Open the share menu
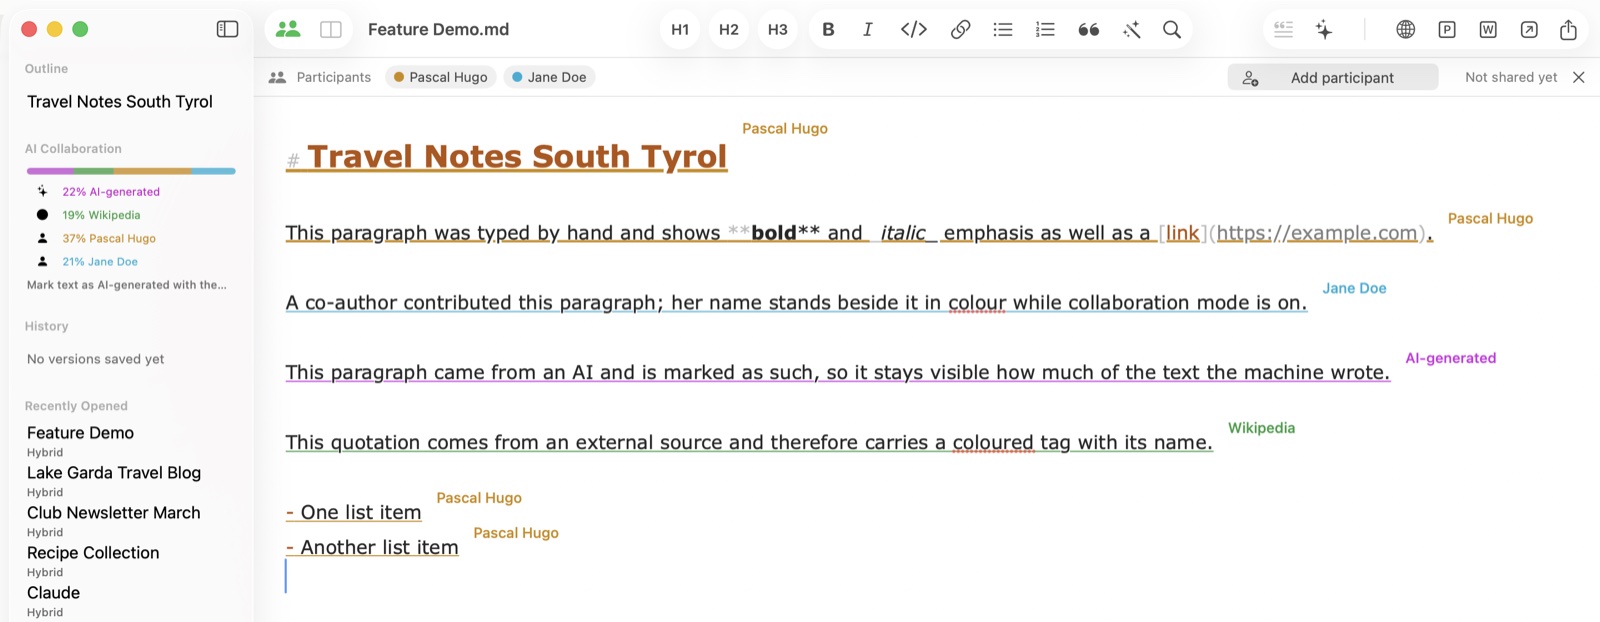Image resolution: width=1600 pixels, height=622 pixels. [x=1568, y=30]
